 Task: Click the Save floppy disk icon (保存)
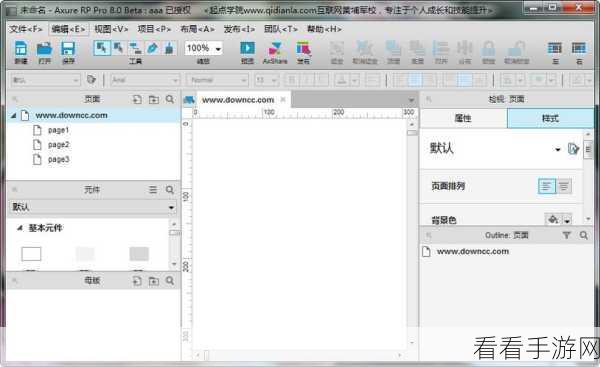click(x=68, y=49)
